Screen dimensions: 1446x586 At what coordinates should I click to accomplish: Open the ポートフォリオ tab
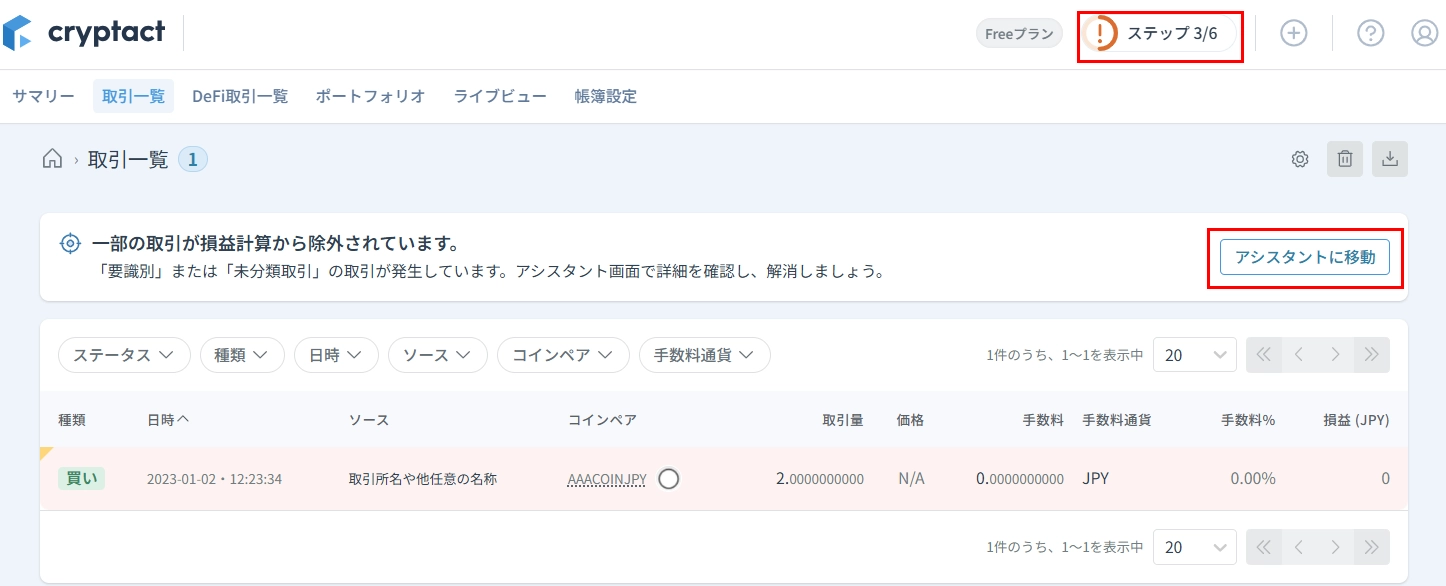click(x=371, y=96)
